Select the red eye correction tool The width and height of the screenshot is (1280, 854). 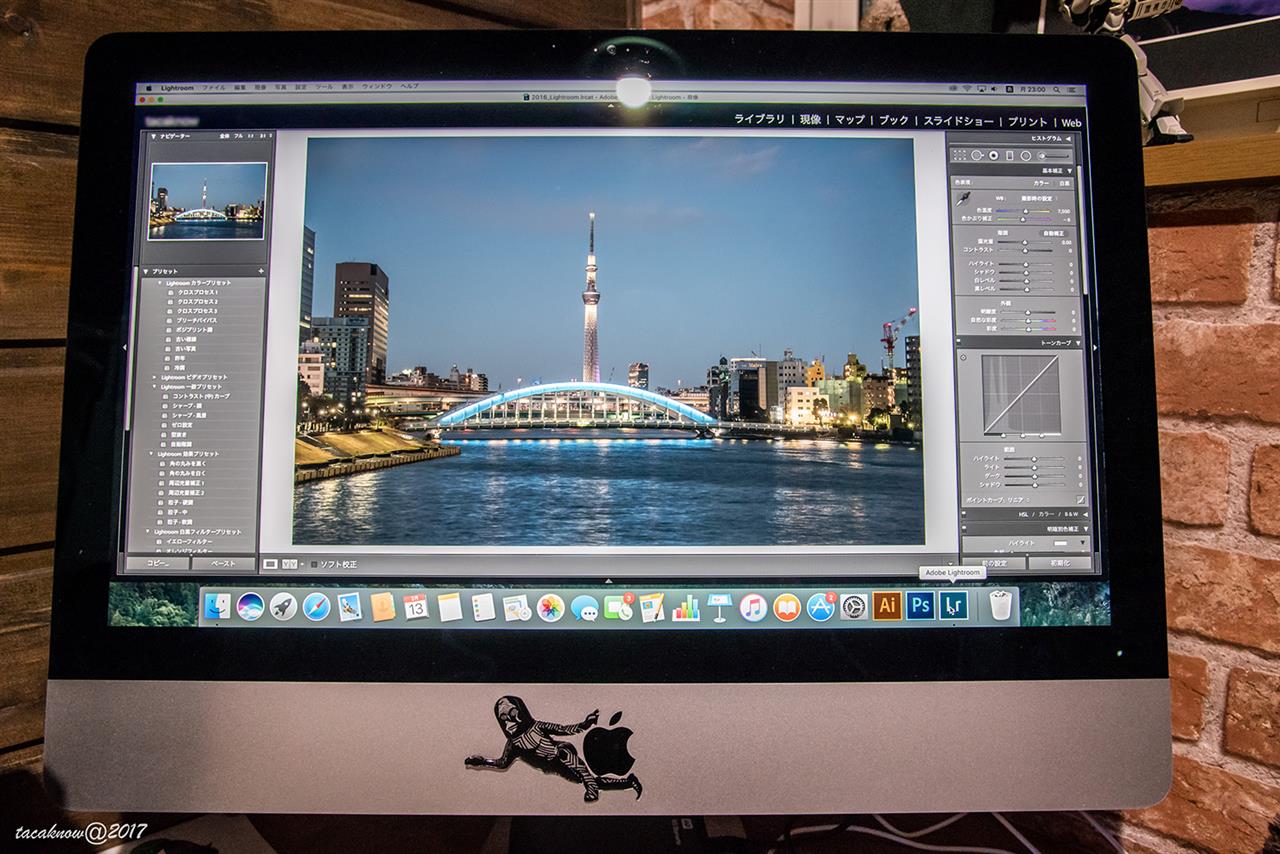[x=993, y=155]
